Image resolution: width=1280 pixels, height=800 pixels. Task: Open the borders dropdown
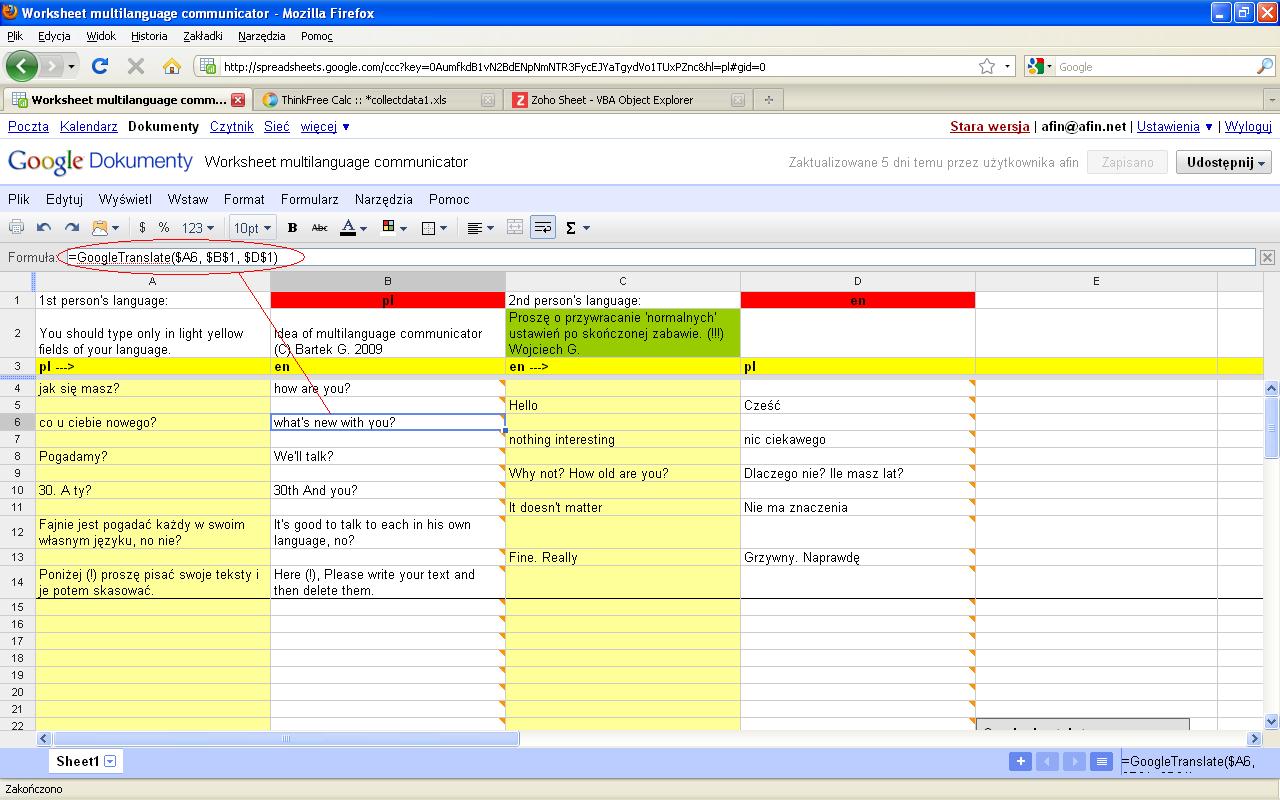[x=433, y=228]
